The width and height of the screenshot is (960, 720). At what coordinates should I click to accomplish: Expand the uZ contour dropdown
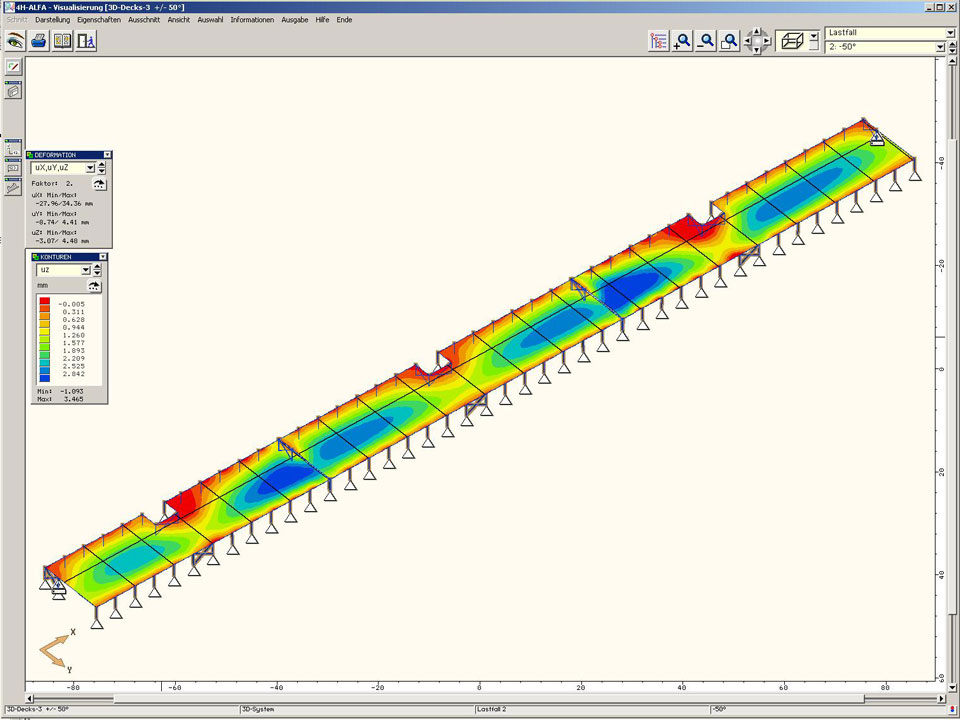(x=85, y=270)
